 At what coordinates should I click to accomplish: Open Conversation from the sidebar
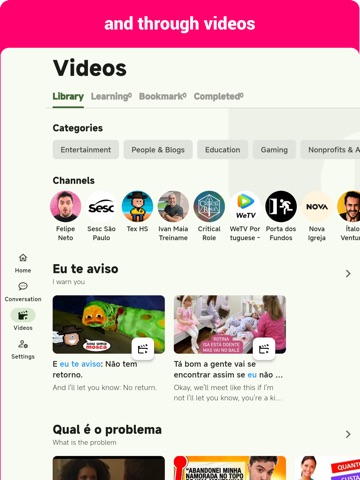pos(23,292)
